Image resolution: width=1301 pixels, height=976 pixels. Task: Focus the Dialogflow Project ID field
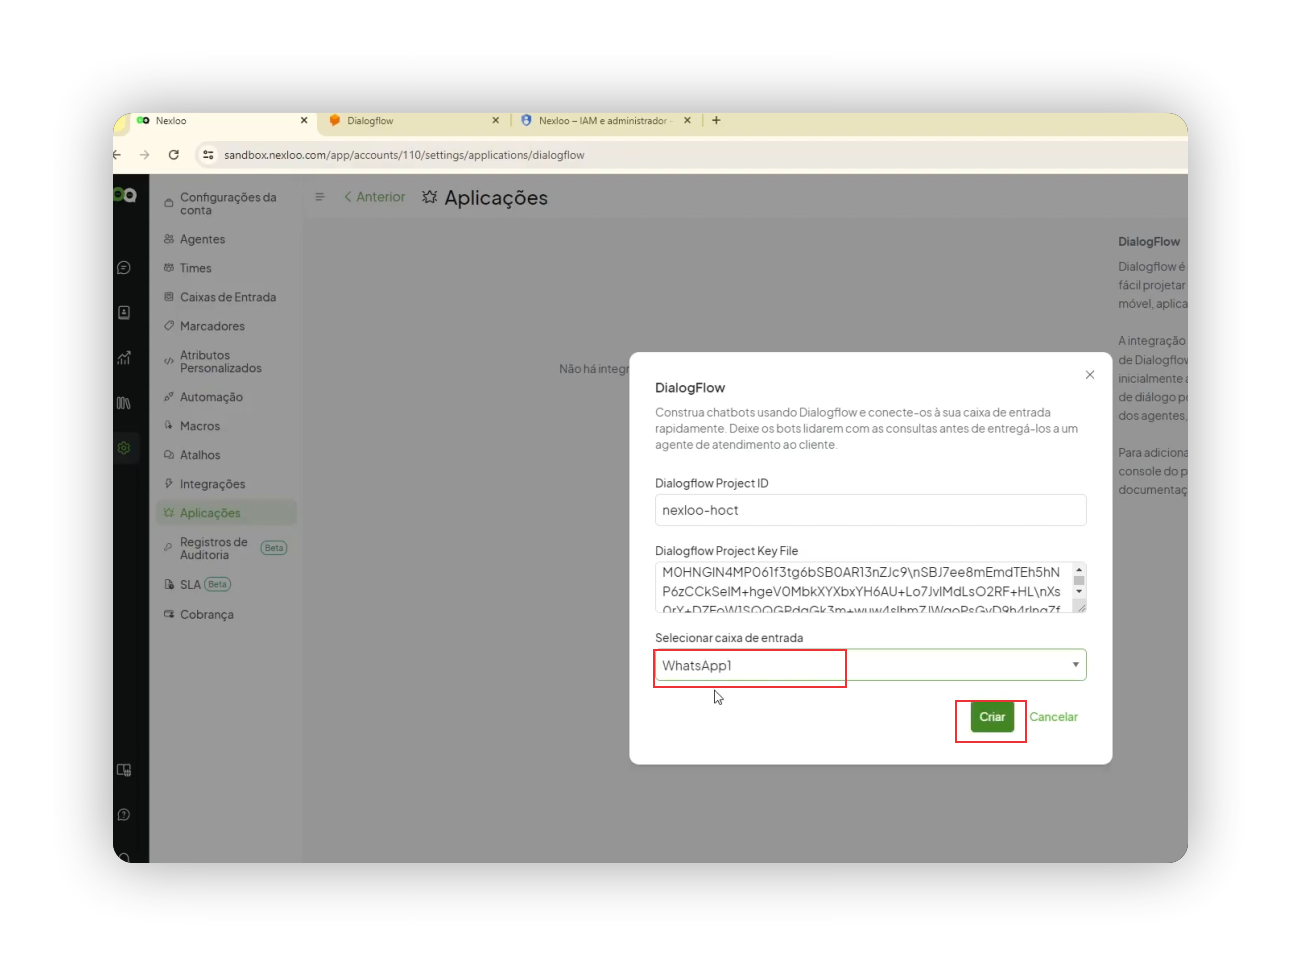pos(870,510)
